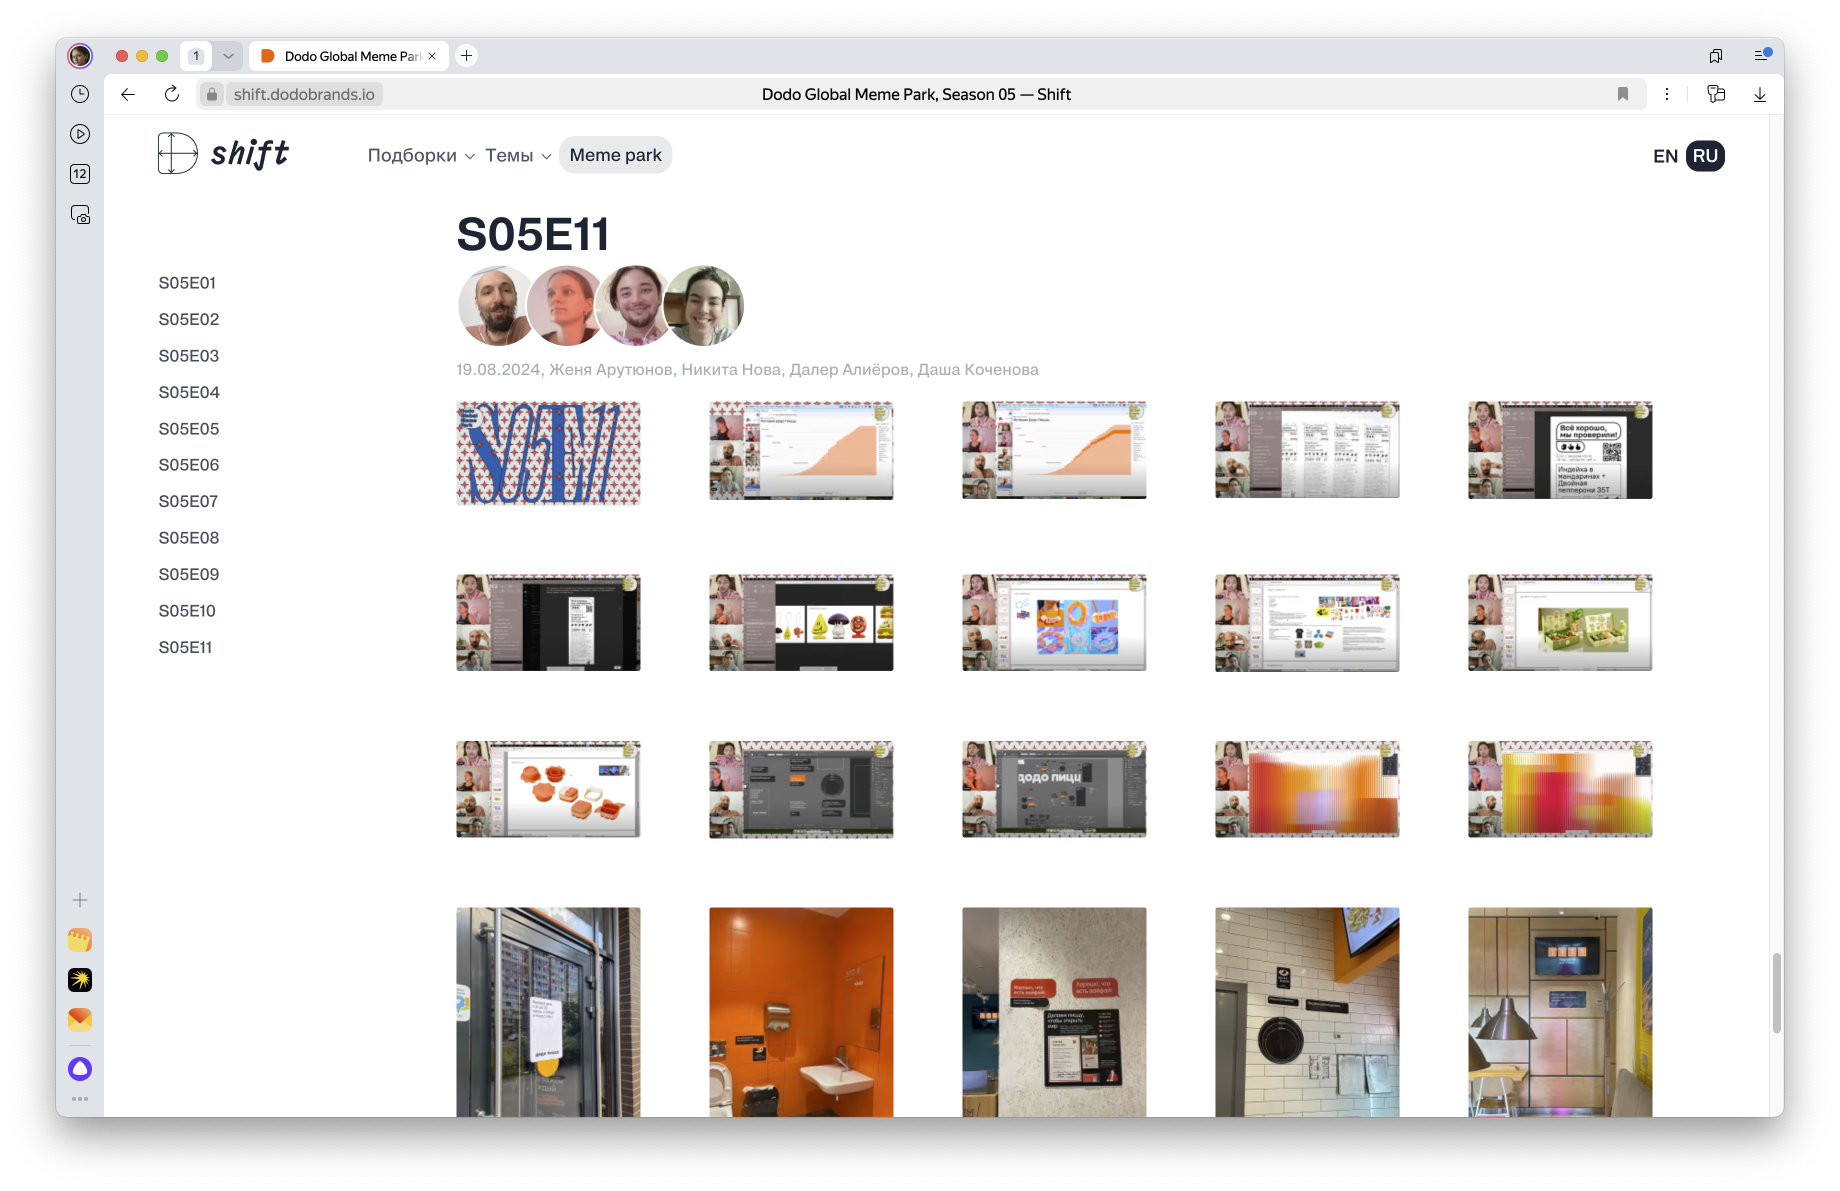Image resolution: width=1840 pixels, height=1191 pixels.
Task: Click the screenshot camera sidebar icon
Action: (80, 215)
